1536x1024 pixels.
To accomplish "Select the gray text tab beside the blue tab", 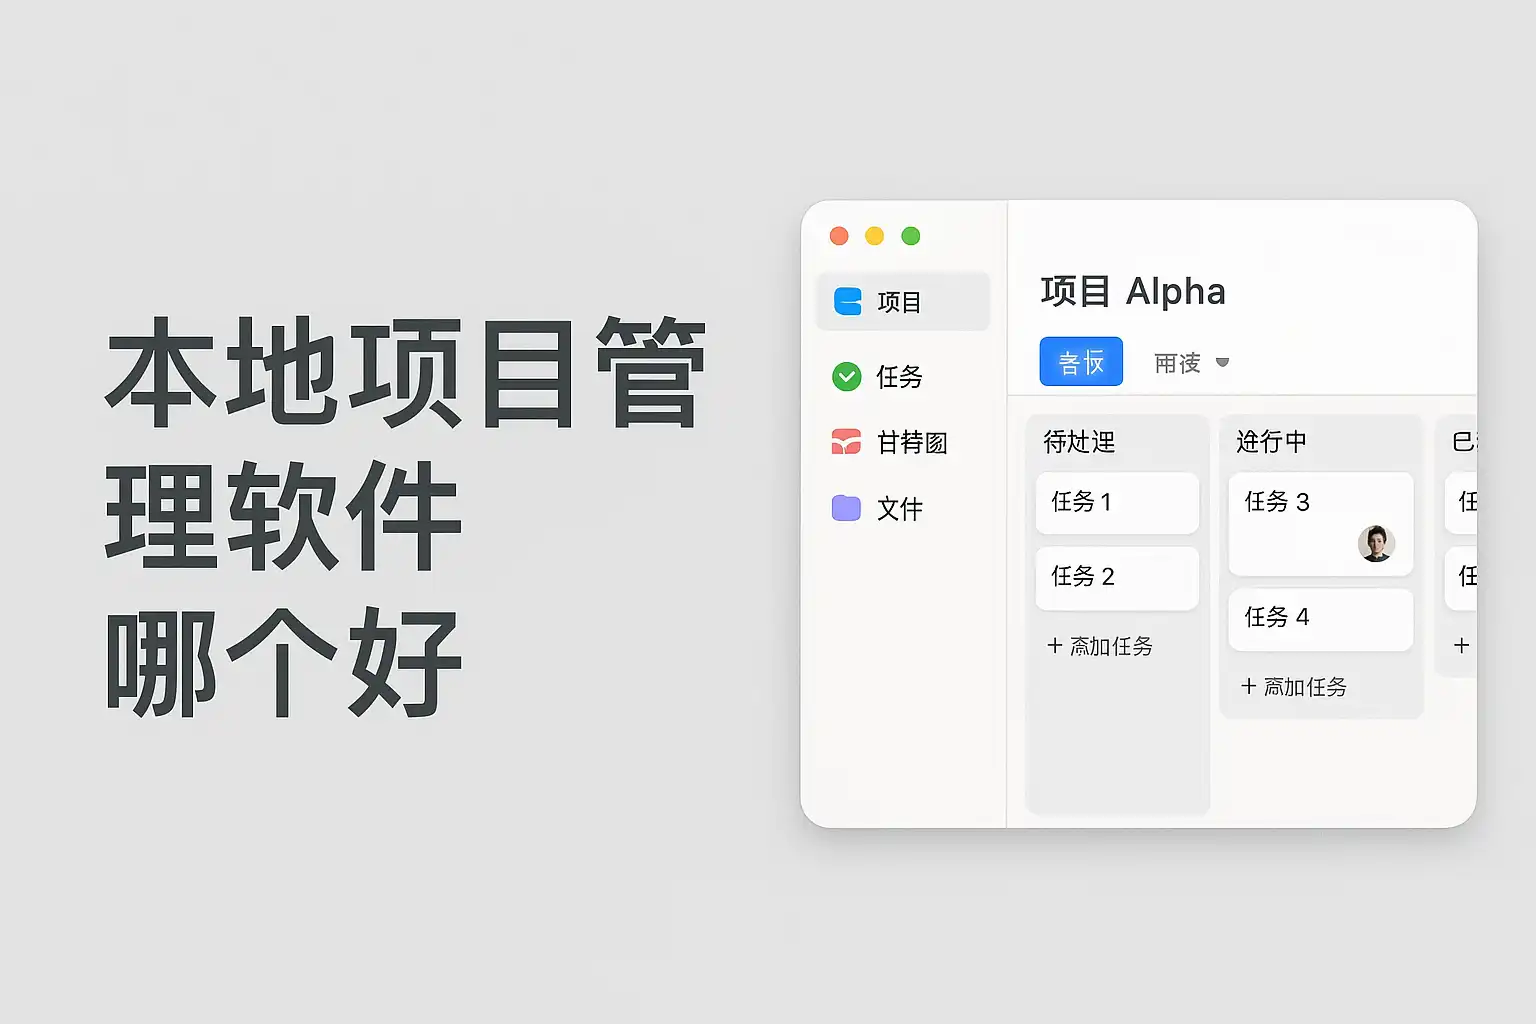I will [x=1177, y=363].
